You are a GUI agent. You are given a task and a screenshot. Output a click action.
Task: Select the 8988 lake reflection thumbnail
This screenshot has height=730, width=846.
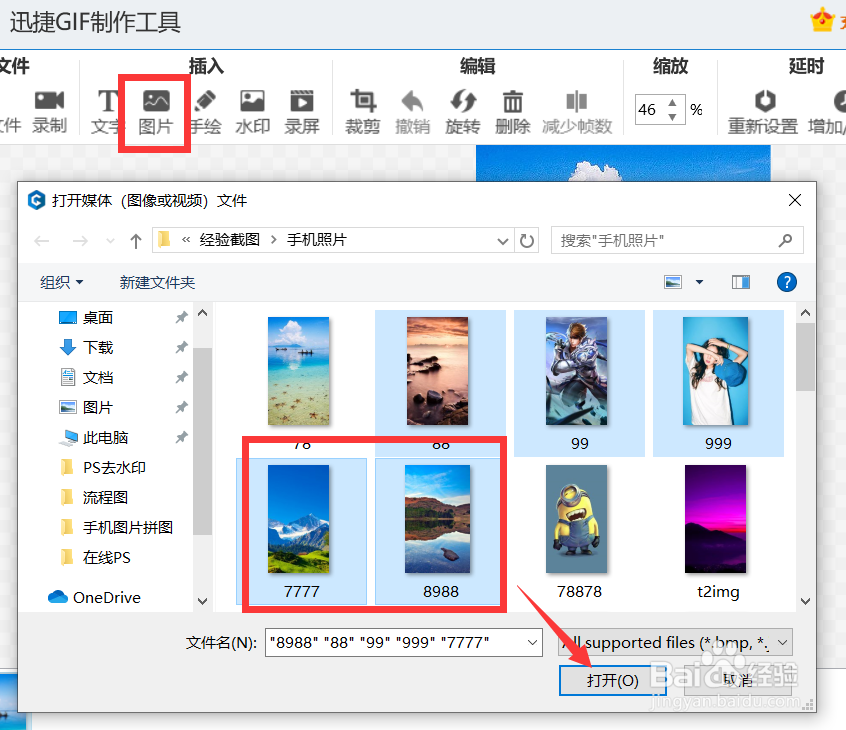[438, 518]
